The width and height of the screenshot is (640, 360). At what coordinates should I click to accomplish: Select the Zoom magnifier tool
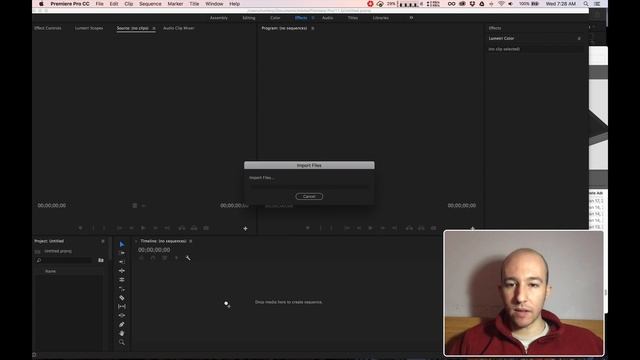coord(122,342)
